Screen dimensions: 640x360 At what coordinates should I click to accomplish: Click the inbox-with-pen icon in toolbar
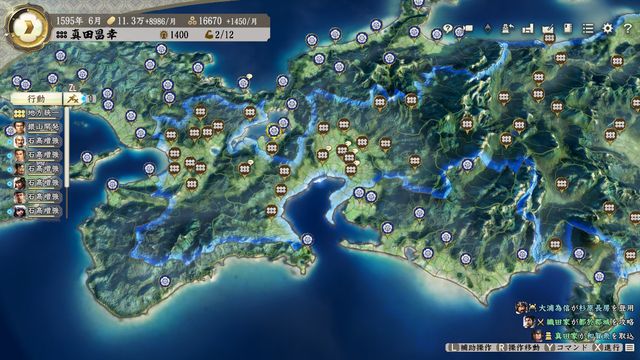pos(547,28)
